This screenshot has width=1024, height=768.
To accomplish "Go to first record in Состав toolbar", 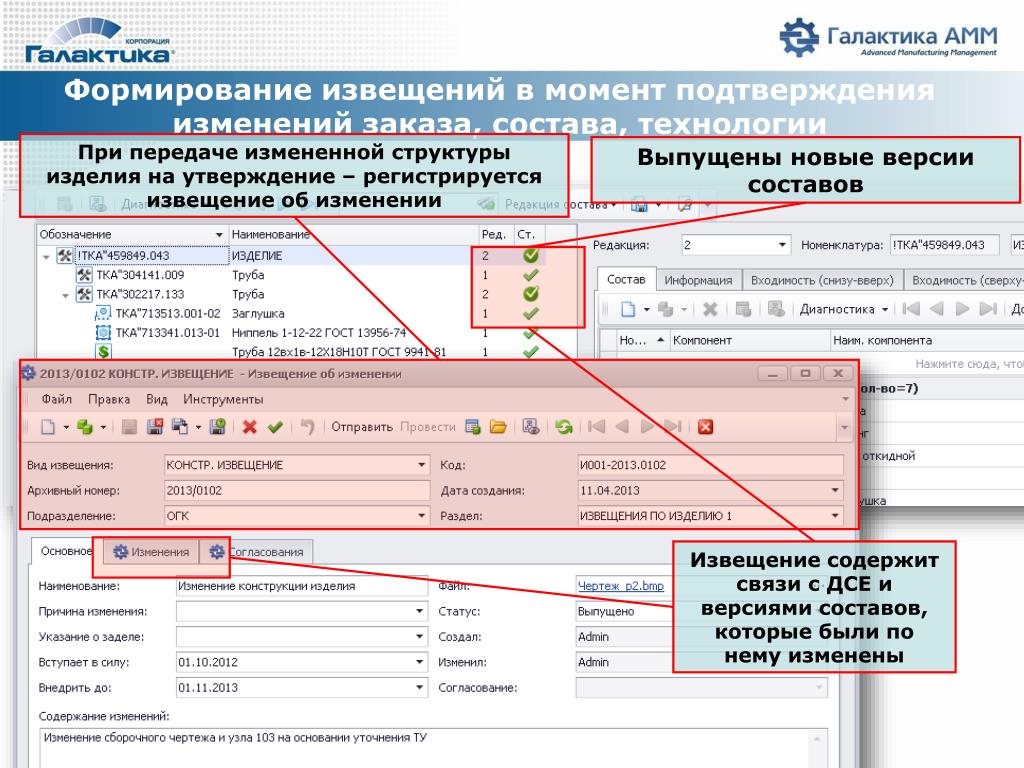I will [x=911, y=309].
